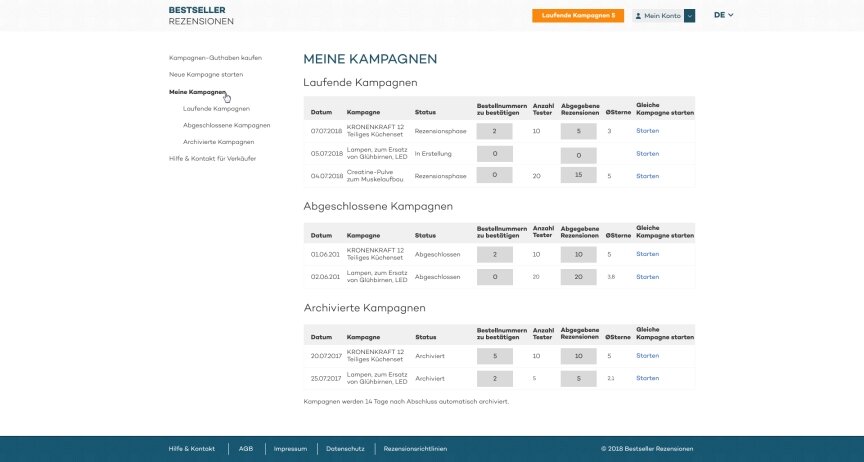864x462 pixels.
Task: Click Bestellnummern box '0' for Creatine-Pulver campaign
Action: (x=494, y=175)
